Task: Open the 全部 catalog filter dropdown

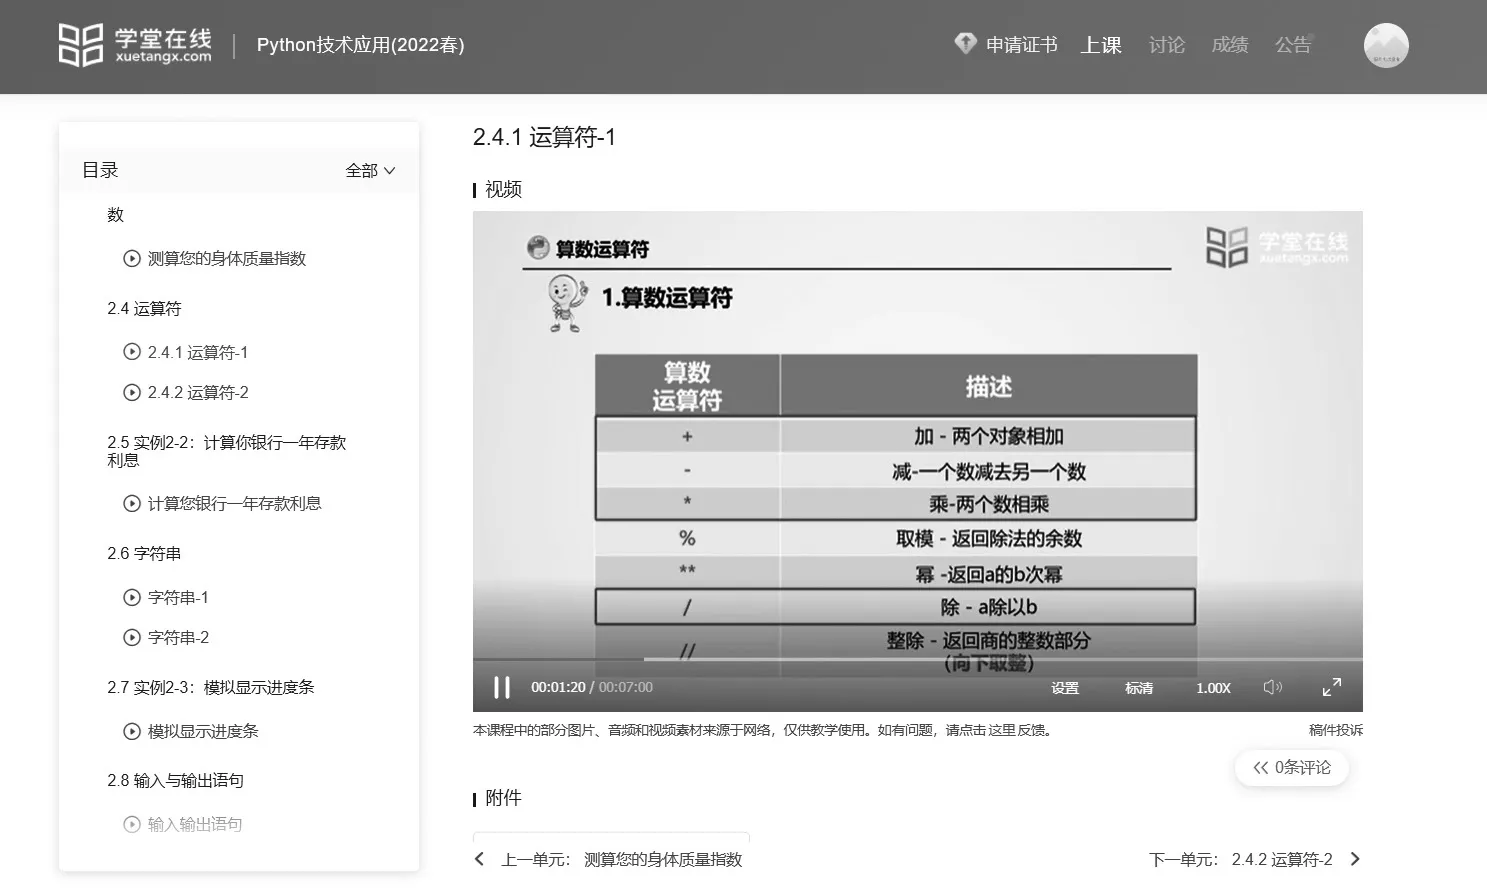Action: [x=370, y=171]
